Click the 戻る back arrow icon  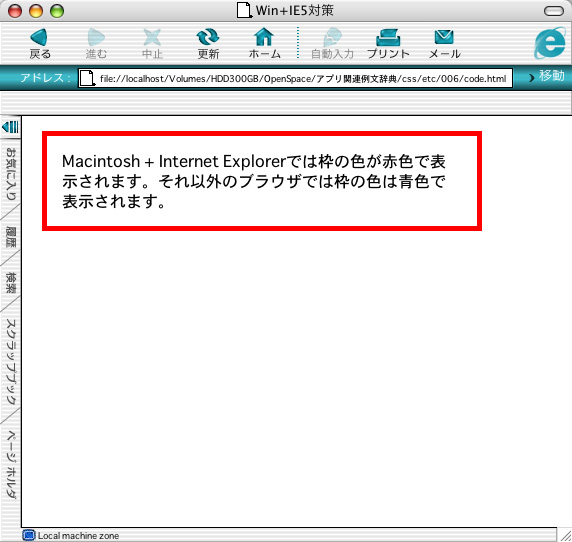tap(39, 37)
